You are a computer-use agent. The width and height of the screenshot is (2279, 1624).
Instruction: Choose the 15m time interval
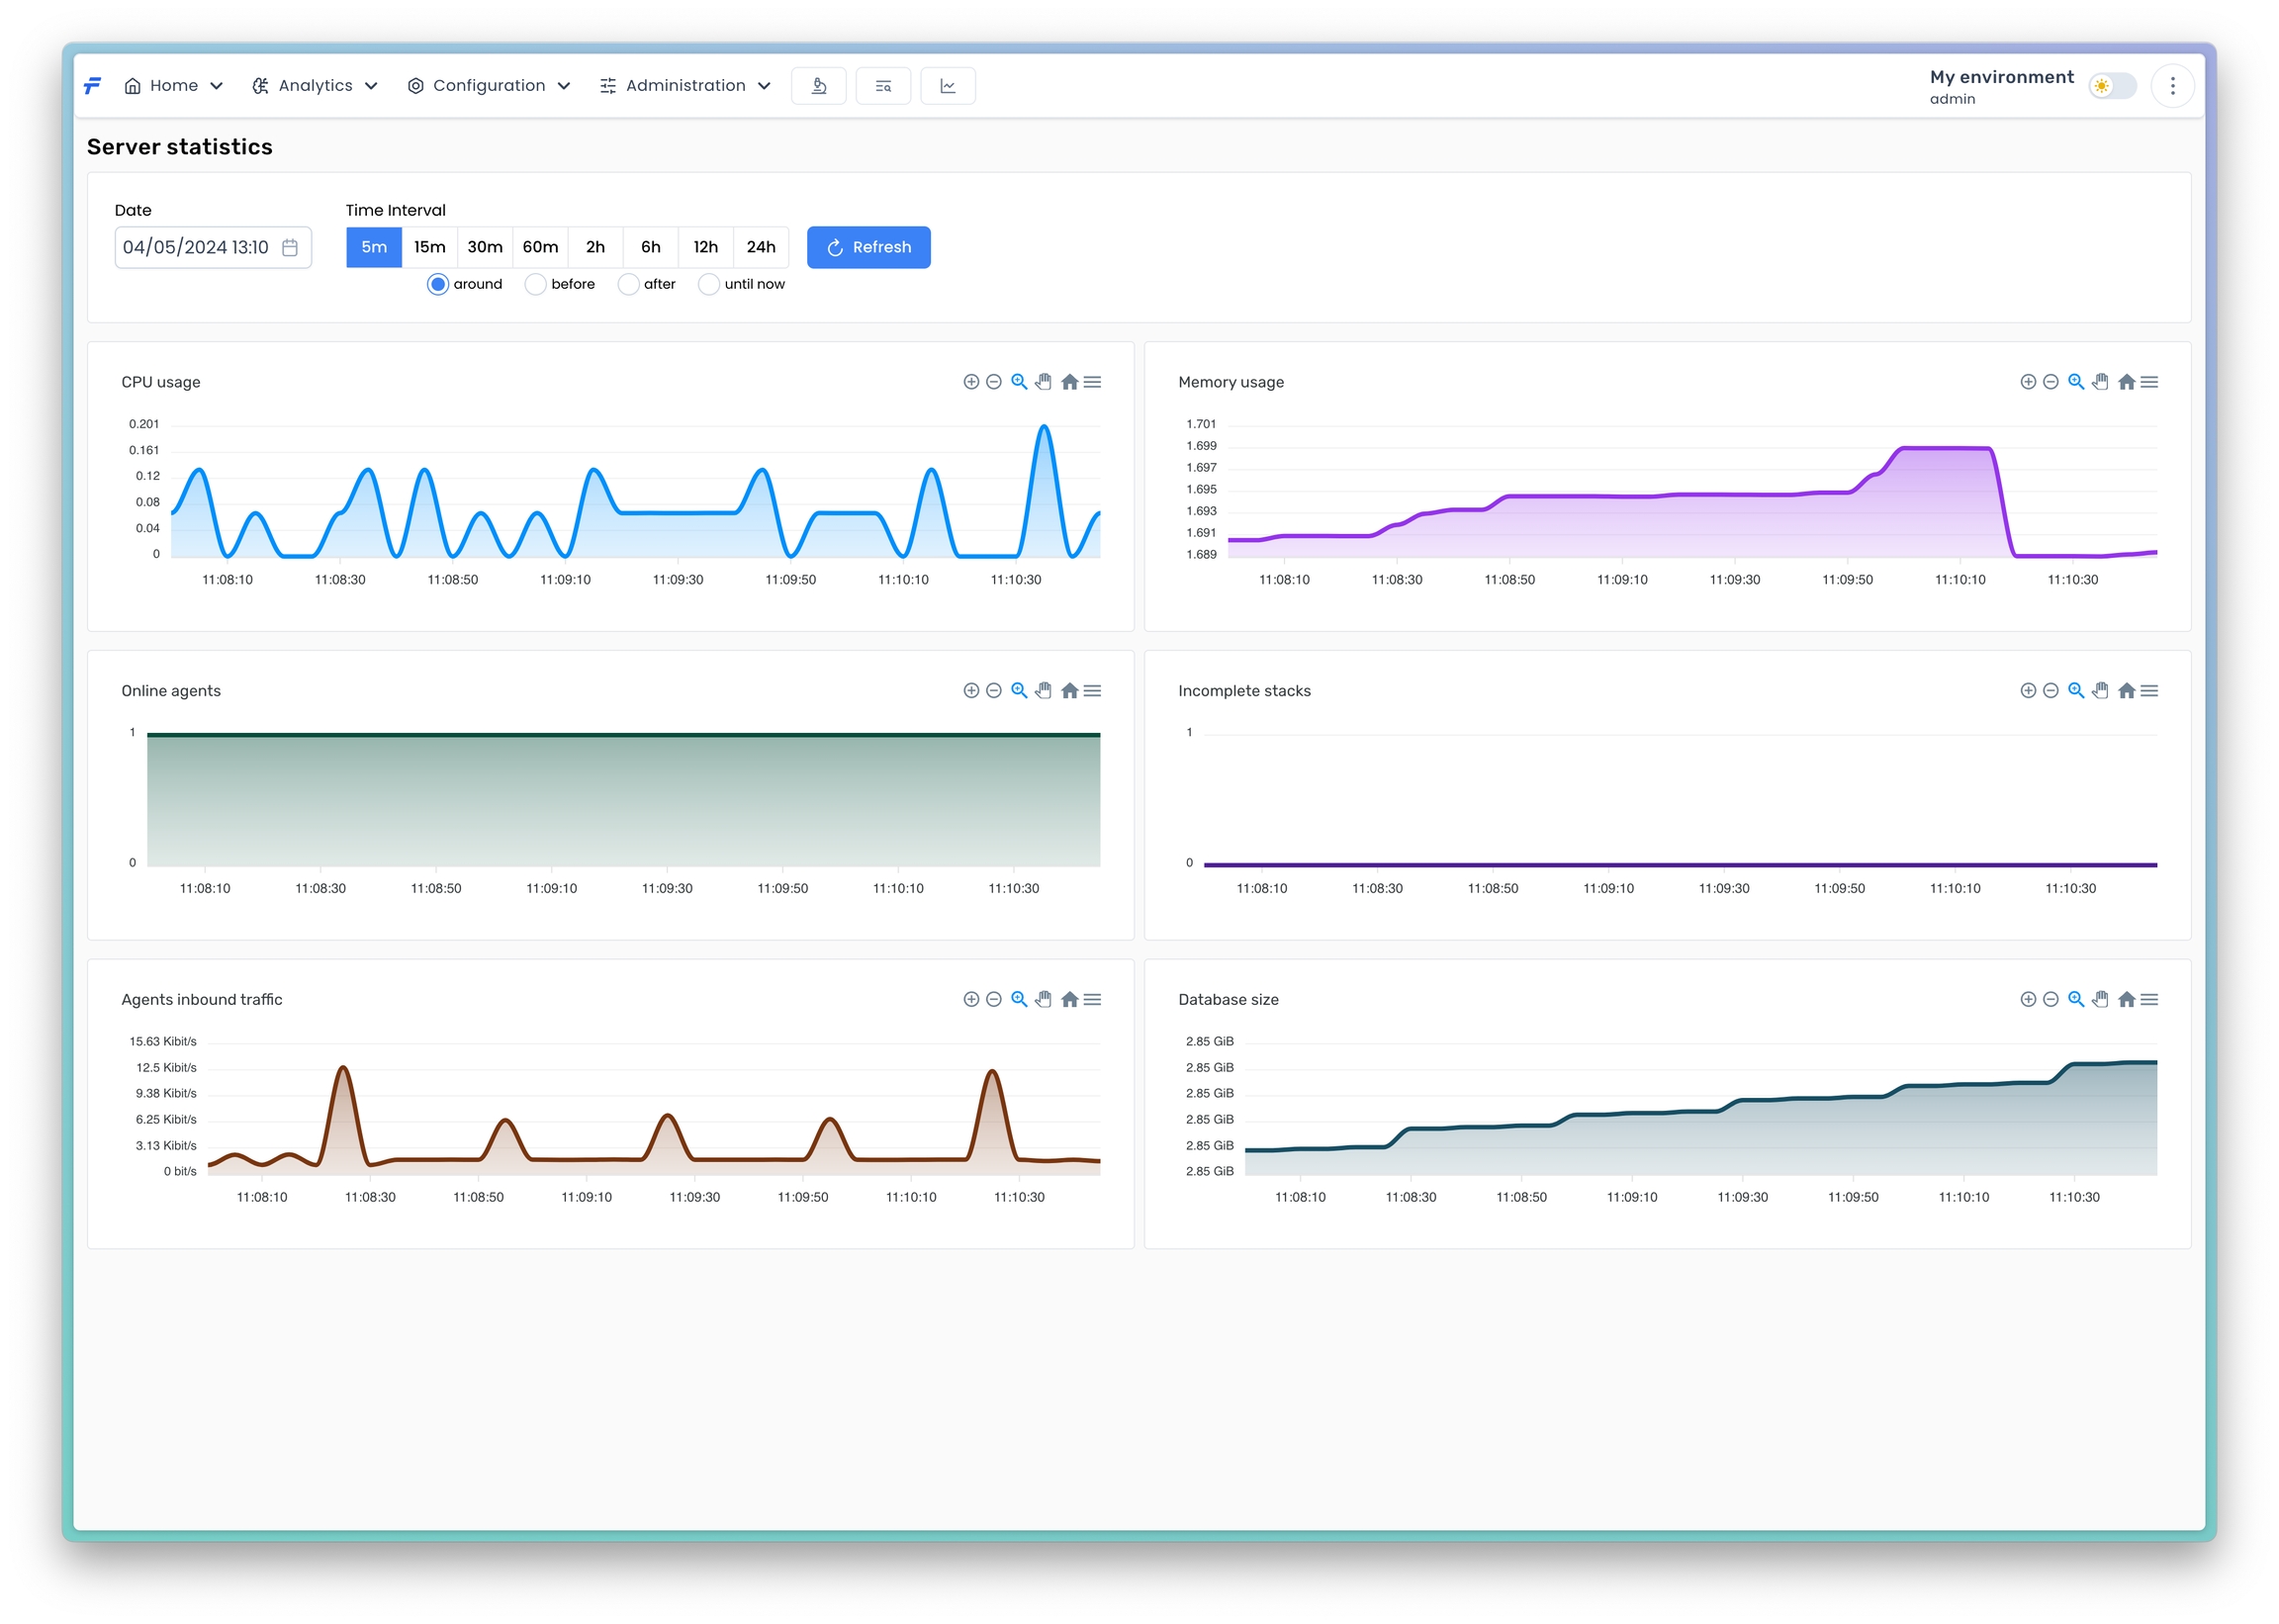pos(430,247)
